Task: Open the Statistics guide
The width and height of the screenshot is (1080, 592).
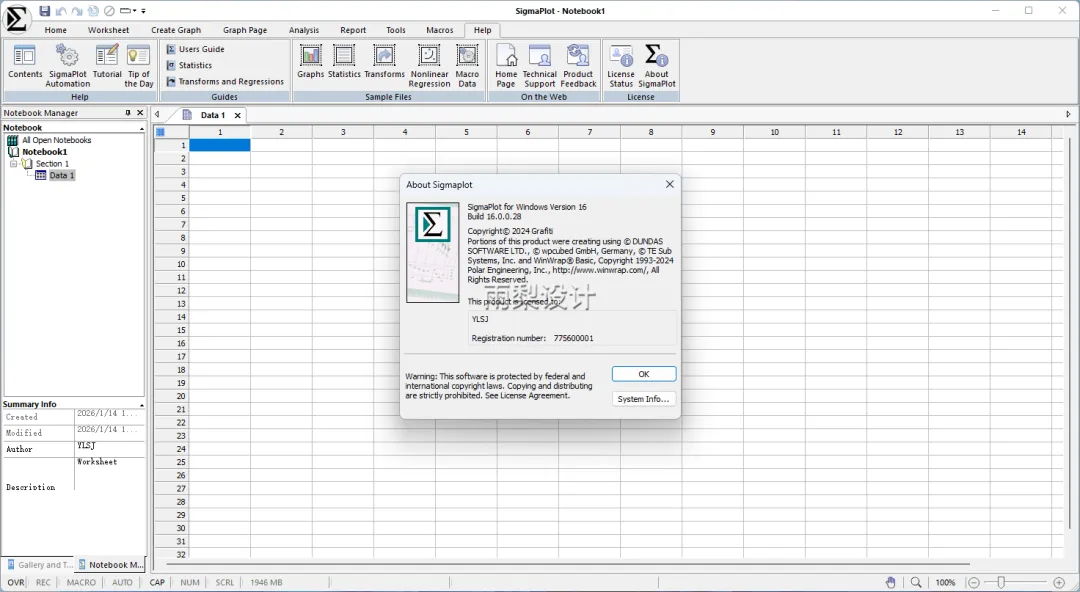Action: (189, 65)
